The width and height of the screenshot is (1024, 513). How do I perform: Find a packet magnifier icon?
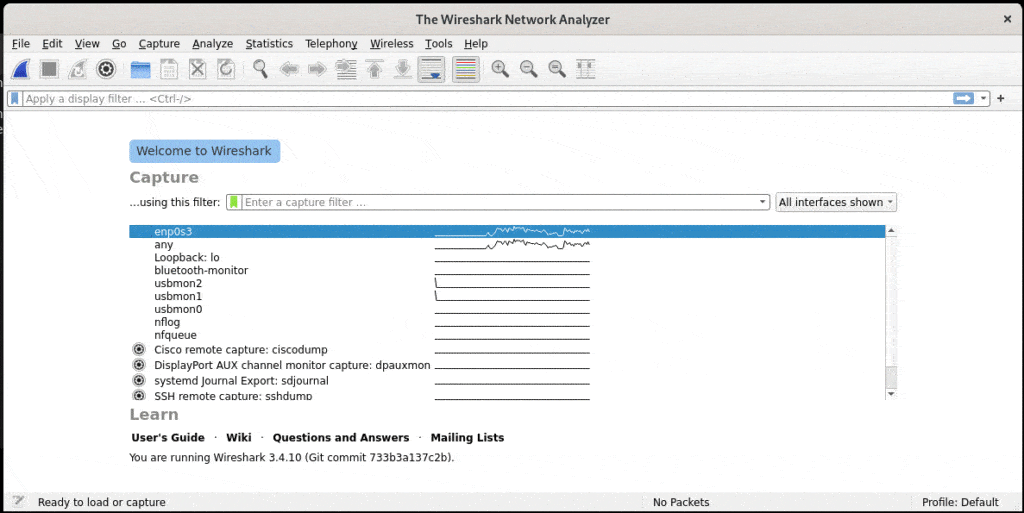point(261,69)
